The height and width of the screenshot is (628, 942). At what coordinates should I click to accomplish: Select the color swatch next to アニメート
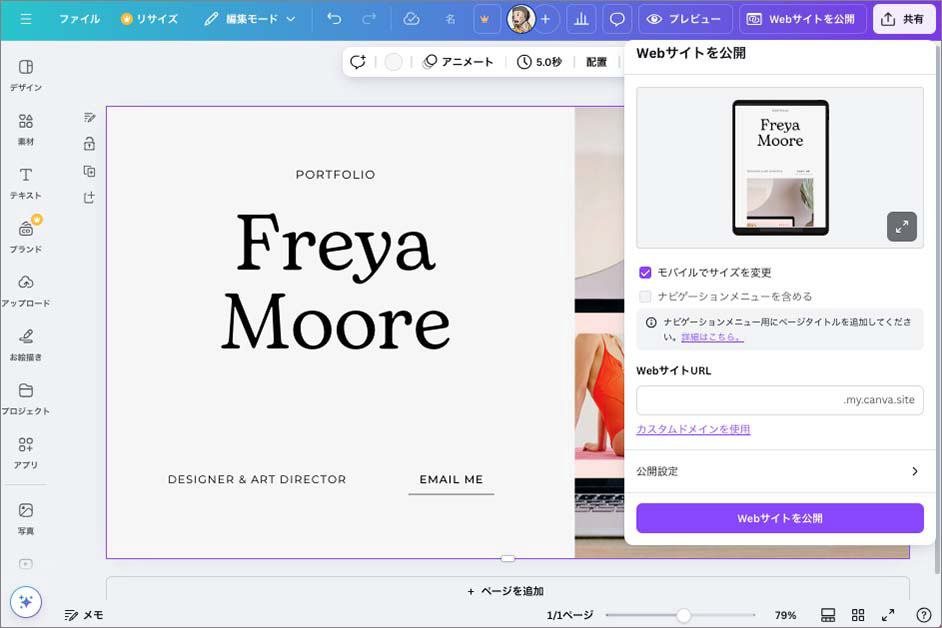(393, 61)
